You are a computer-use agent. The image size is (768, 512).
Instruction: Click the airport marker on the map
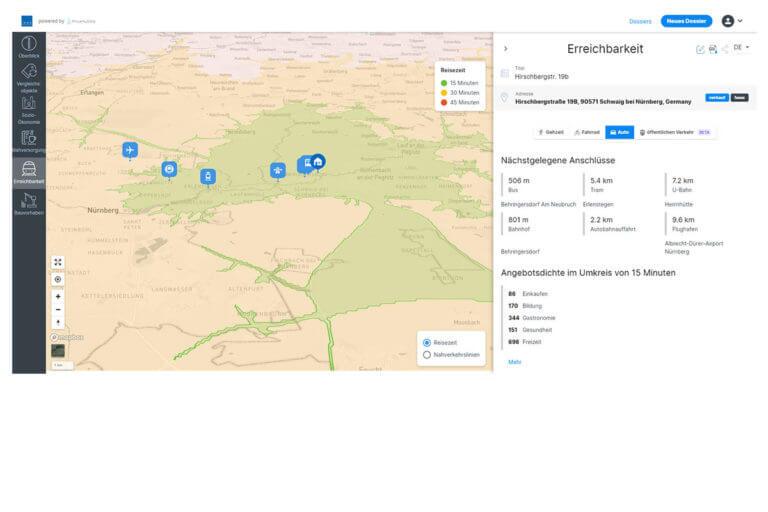pyautogui.click(x=129, y=149)
